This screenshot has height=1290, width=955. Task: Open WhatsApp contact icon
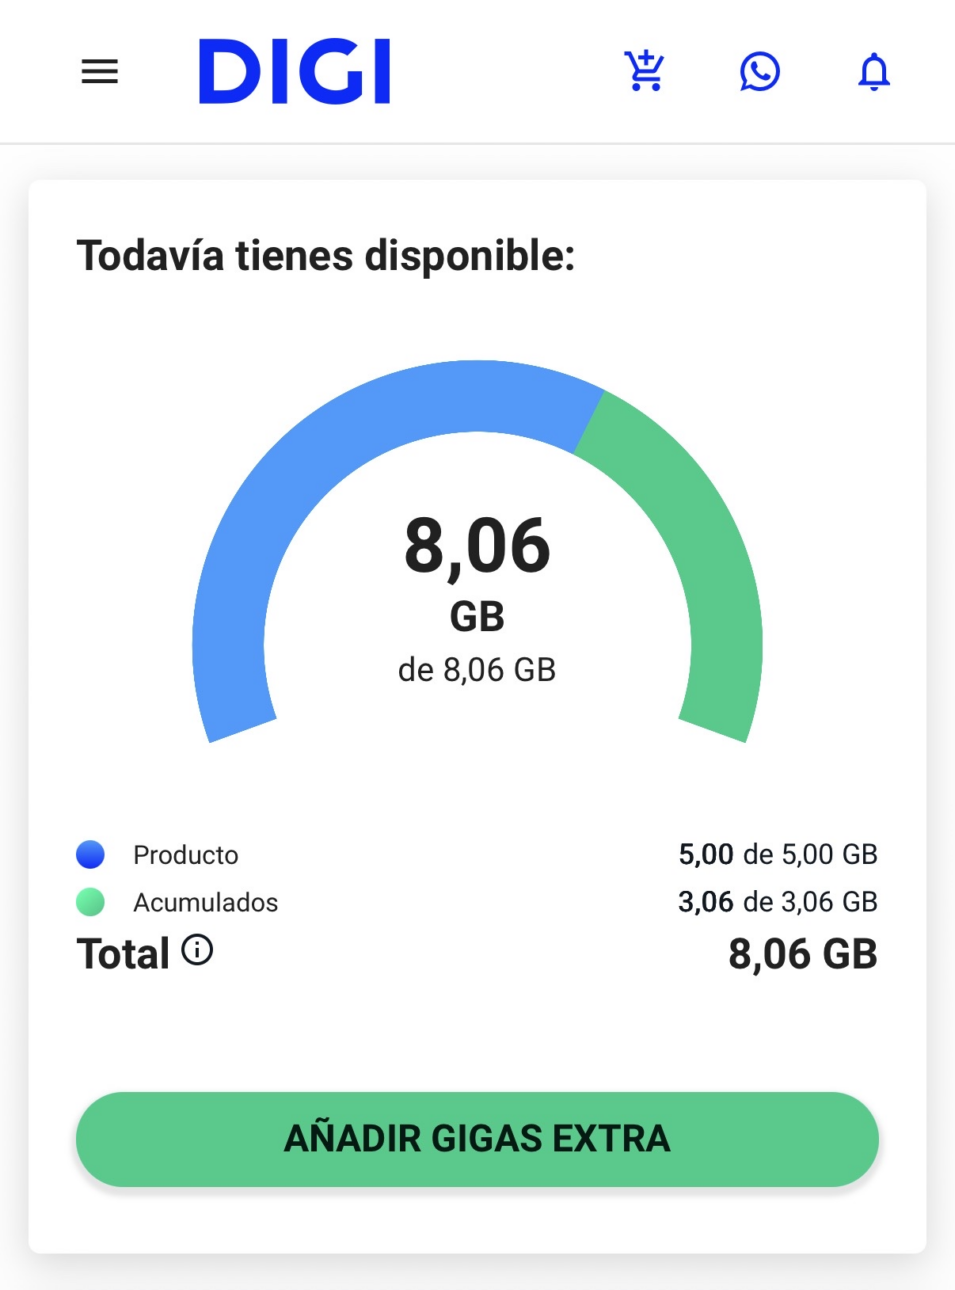click(x=760, y=72)
